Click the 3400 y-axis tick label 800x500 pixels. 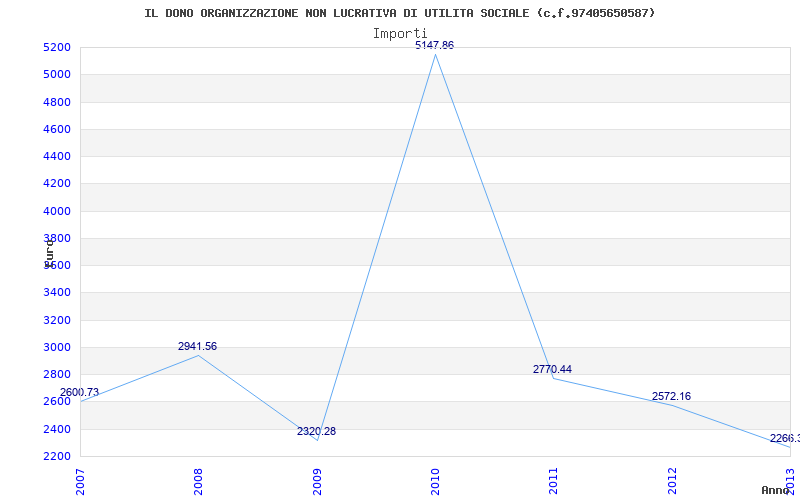[55, 293]
